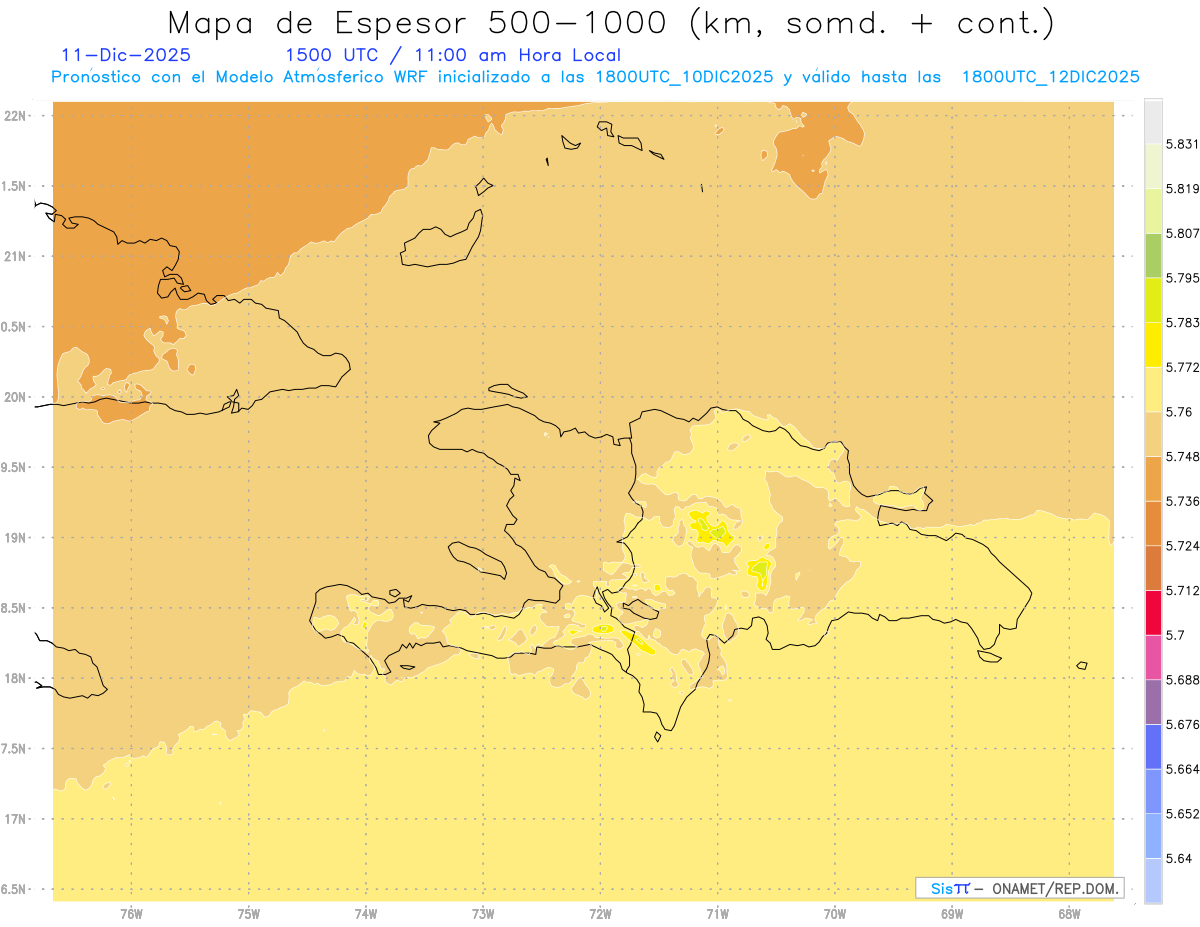Click the '18N' latitude label
Viewport: 1200px width, 927px height.
(x=16, y=678)
